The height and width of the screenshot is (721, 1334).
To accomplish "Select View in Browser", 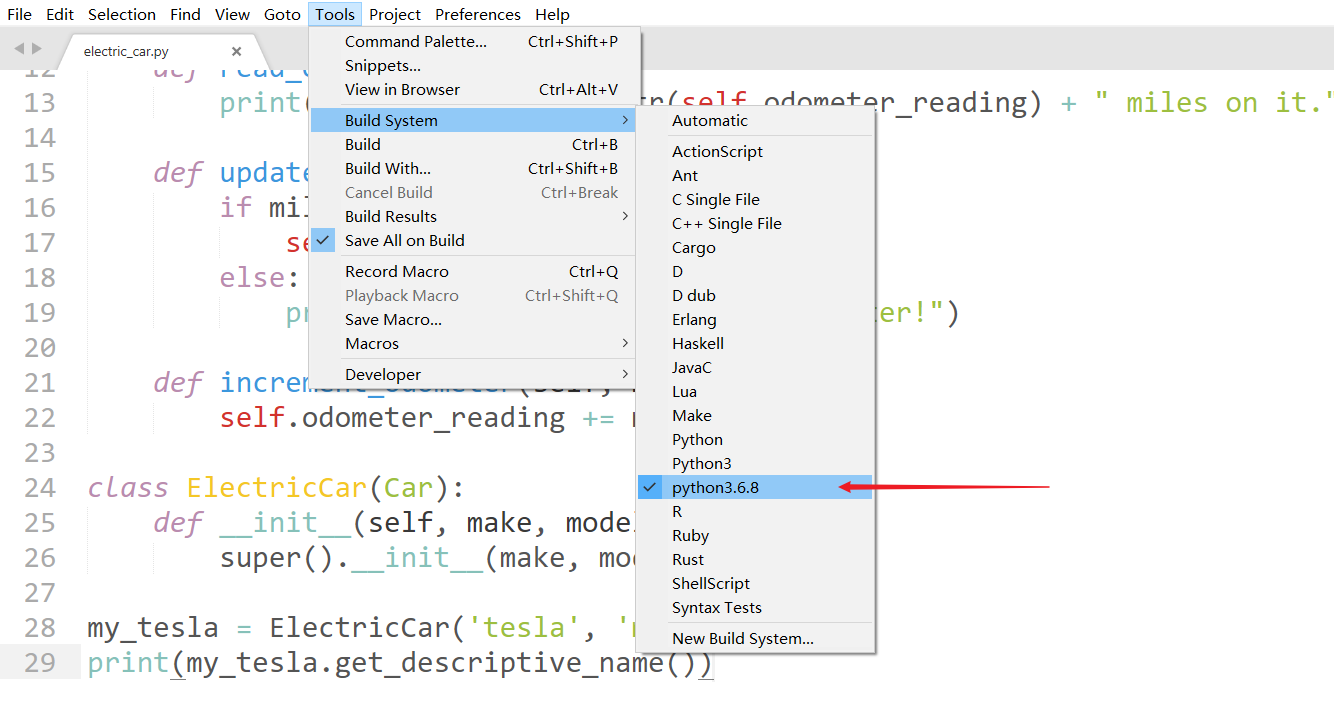I will (x=474, y=89).
